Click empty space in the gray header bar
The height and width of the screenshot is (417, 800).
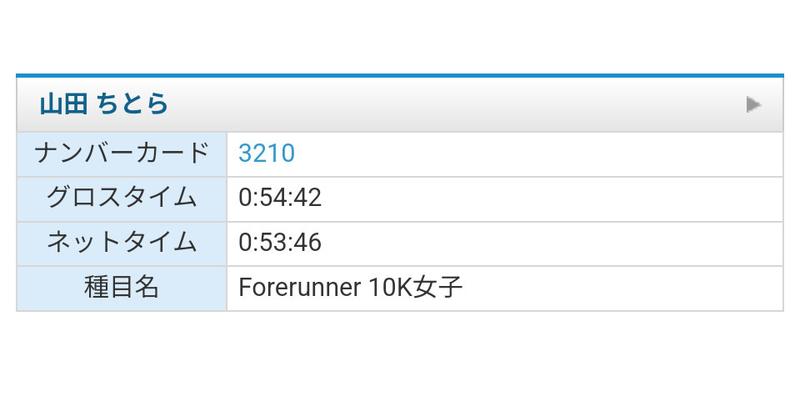pyautogui.click(x=450, y=104)
